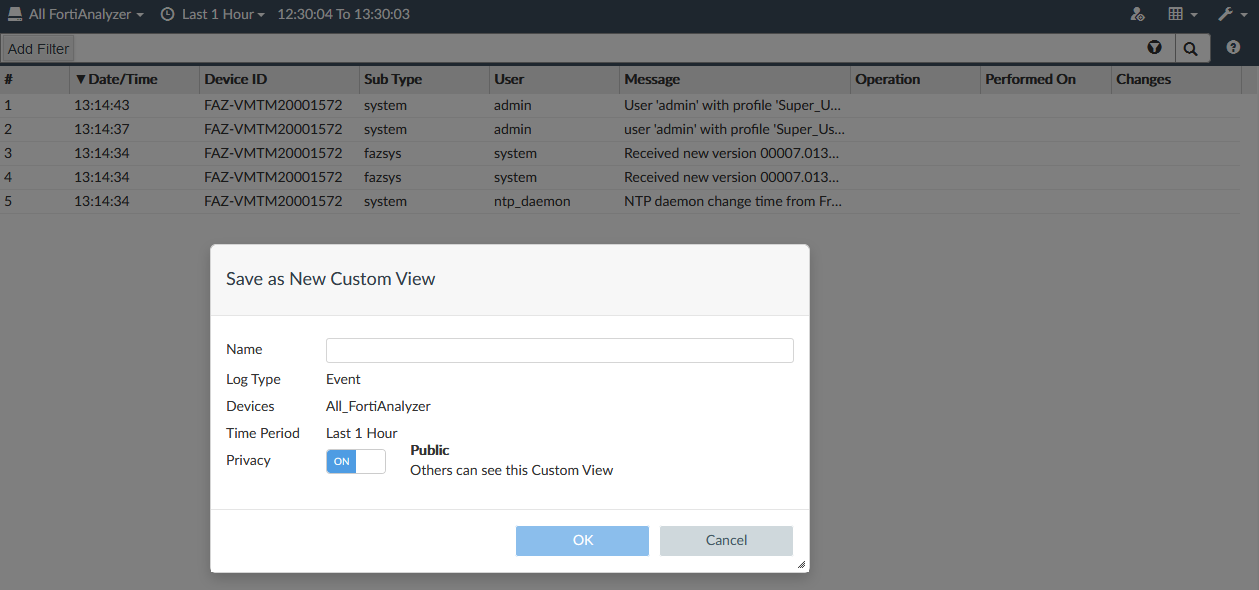Expand the All FortiAnalyzer device dropdown

(x=86, y=14)
